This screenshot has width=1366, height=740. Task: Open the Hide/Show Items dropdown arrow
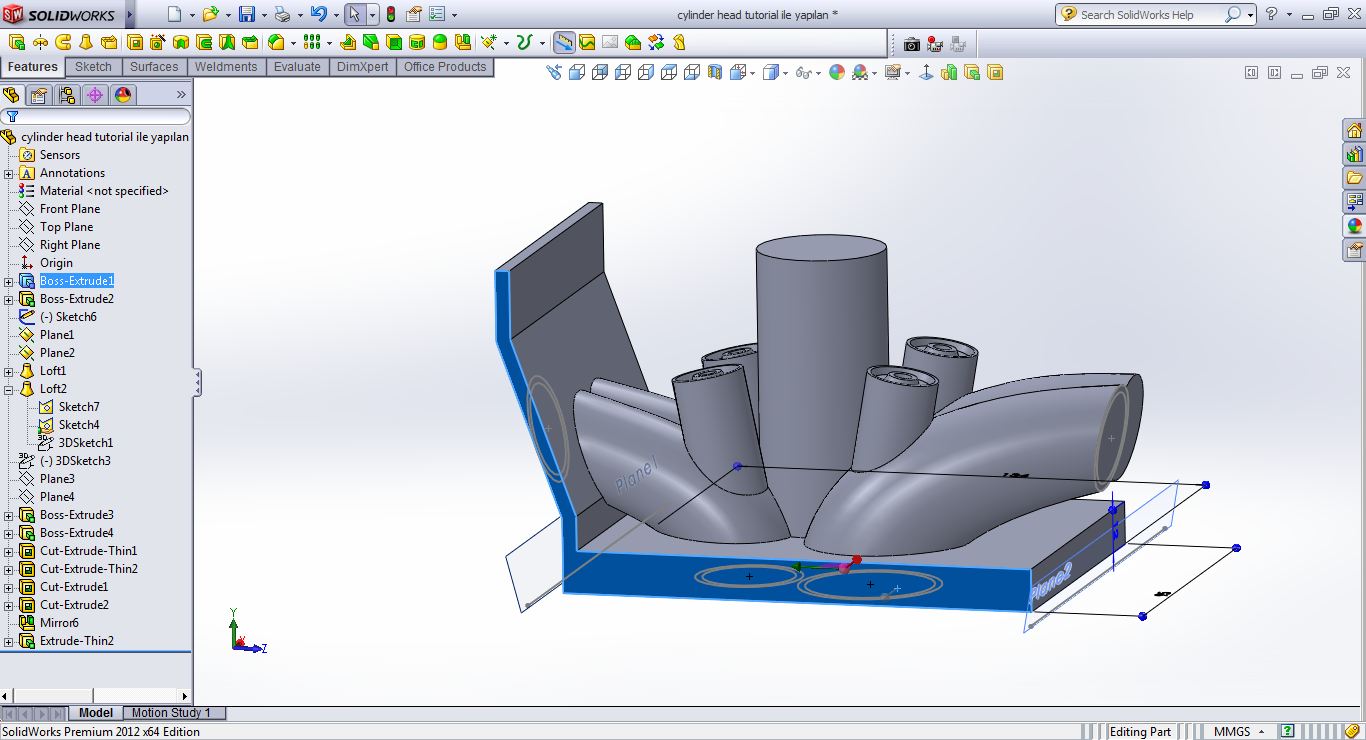click(x=819, y=72)
